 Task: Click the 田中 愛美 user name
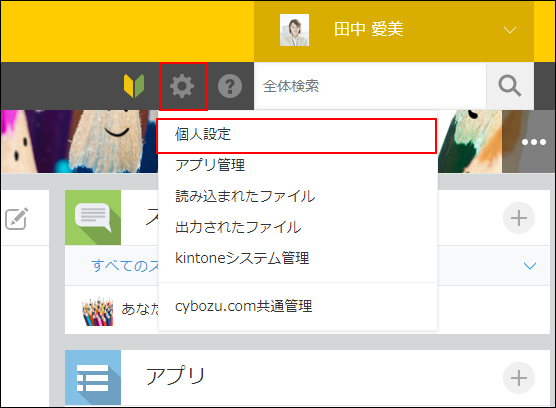pos(368,29)
